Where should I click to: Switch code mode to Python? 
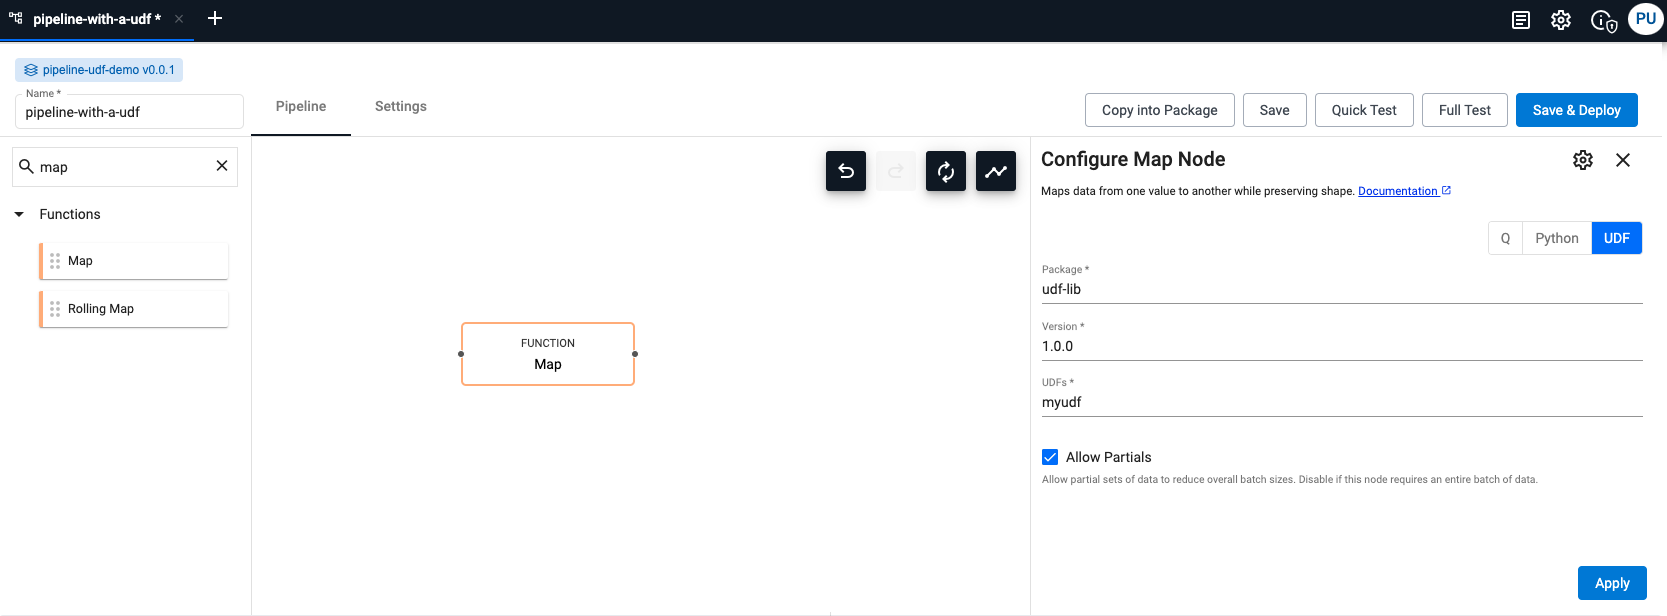coord(1556,238)
